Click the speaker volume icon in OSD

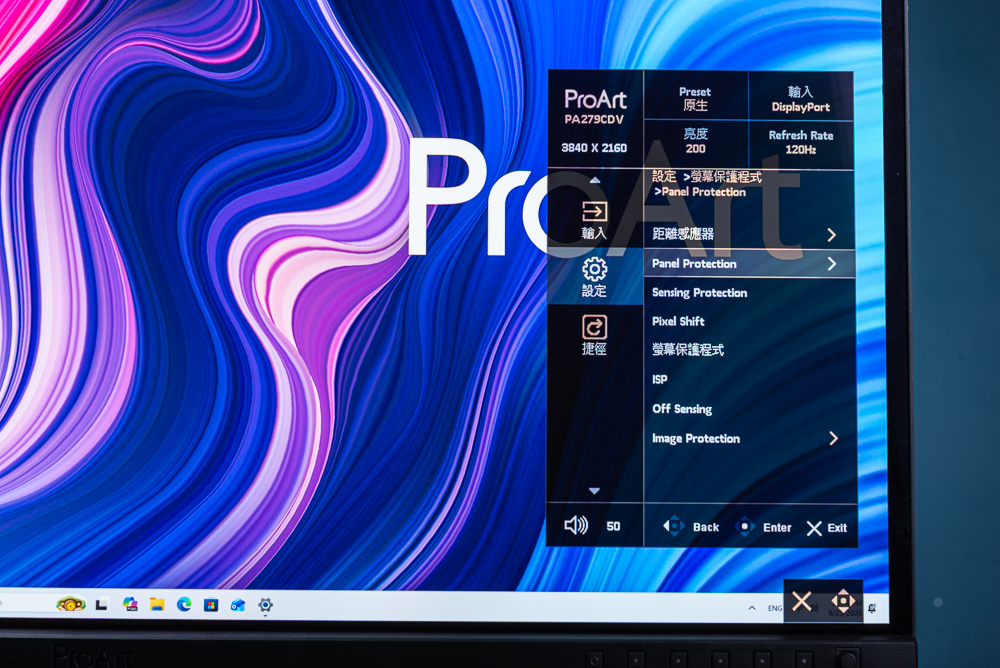[576, 526]
